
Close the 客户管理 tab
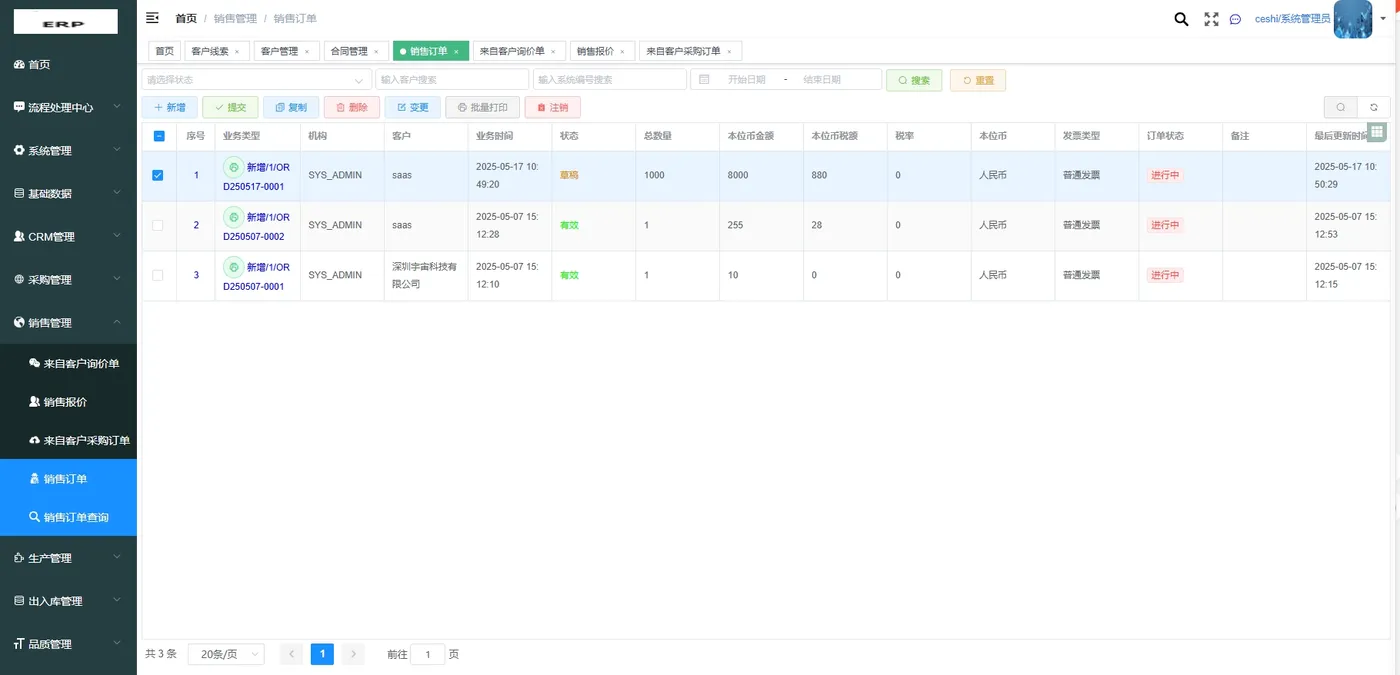coord(307,51)
